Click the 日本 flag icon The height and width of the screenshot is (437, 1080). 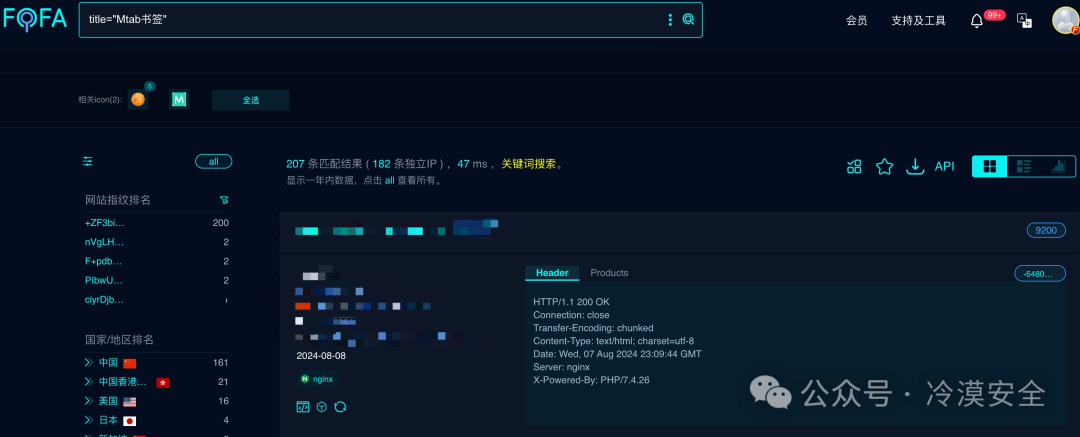129,421
